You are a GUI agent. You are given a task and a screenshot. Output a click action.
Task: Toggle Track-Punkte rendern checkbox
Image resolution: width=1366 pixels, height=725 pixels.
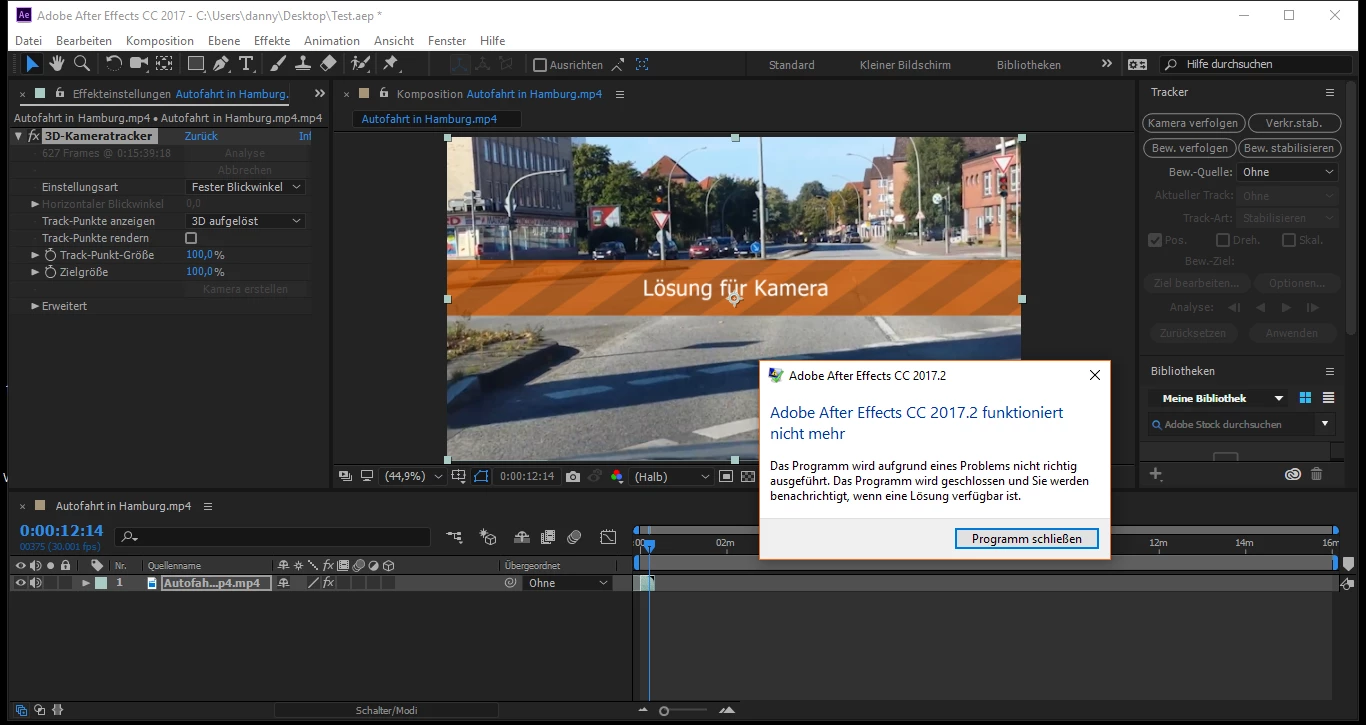click(x=191, y=238)
